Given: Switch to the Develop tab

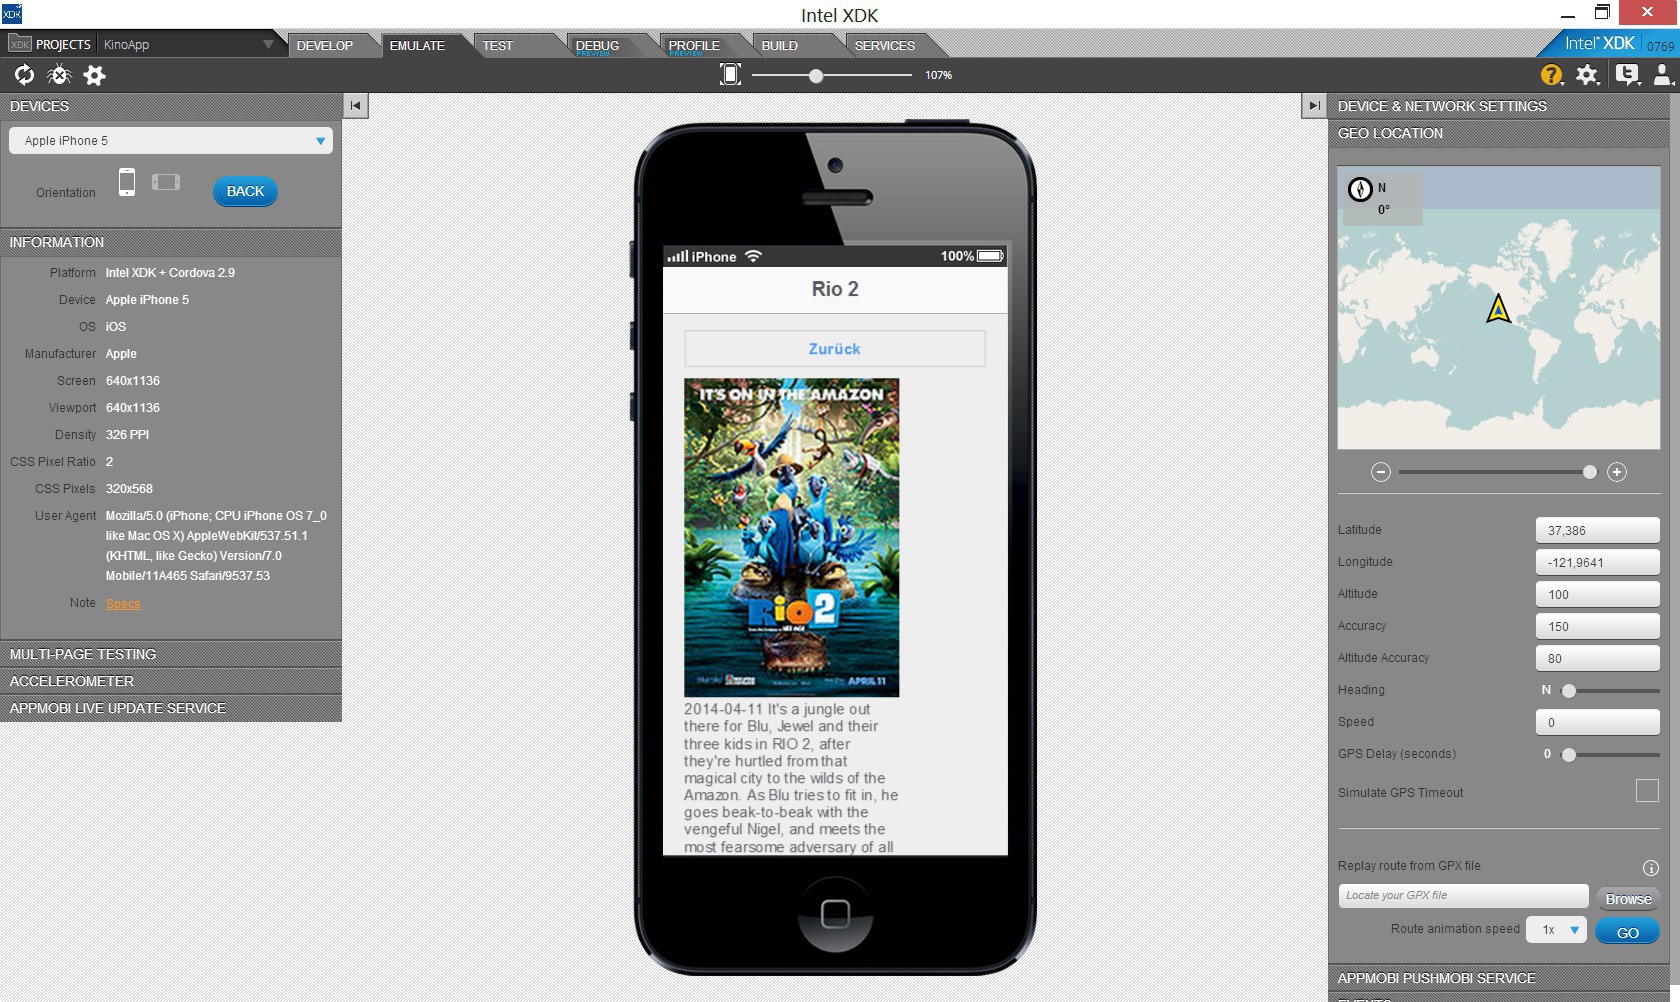Looking at the screenshot, I should pyautogui.click(x=325, y=45).
